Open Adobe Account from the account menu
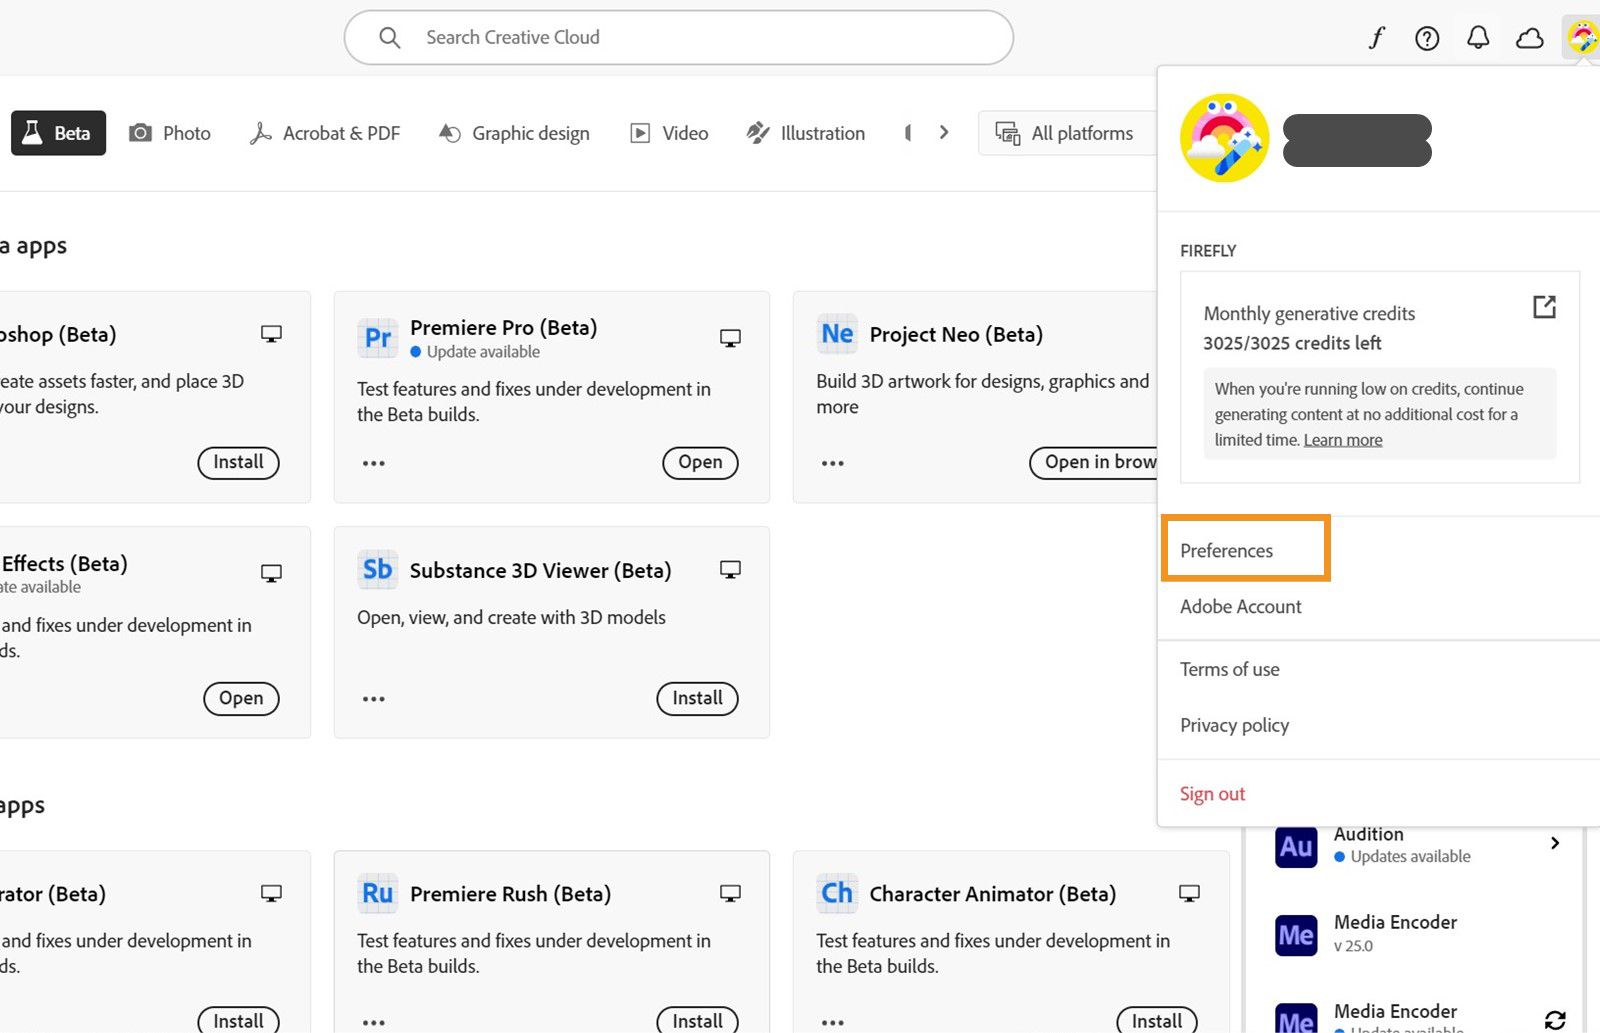 [1241, 607]
